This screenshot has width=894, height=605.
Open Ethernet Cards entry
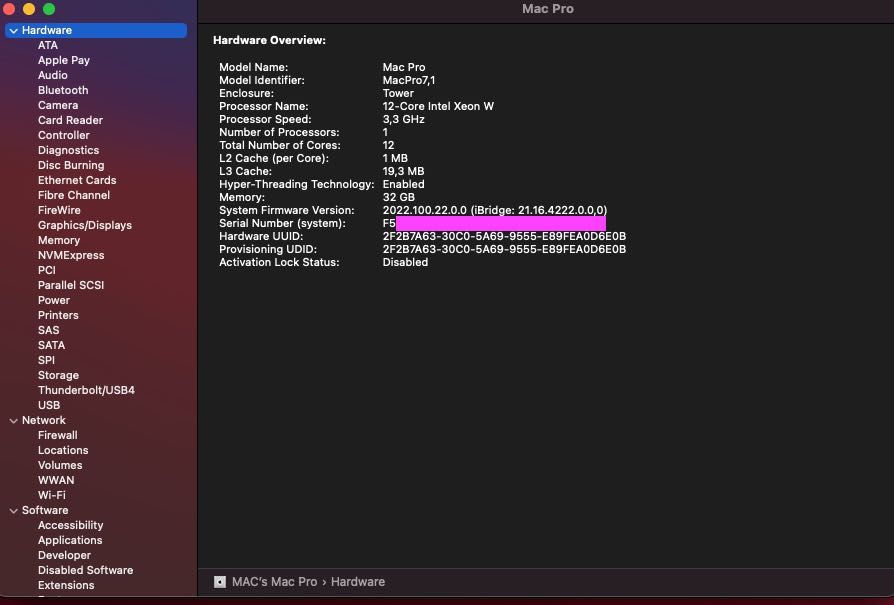pyautogui.click(x=77, y=180)
